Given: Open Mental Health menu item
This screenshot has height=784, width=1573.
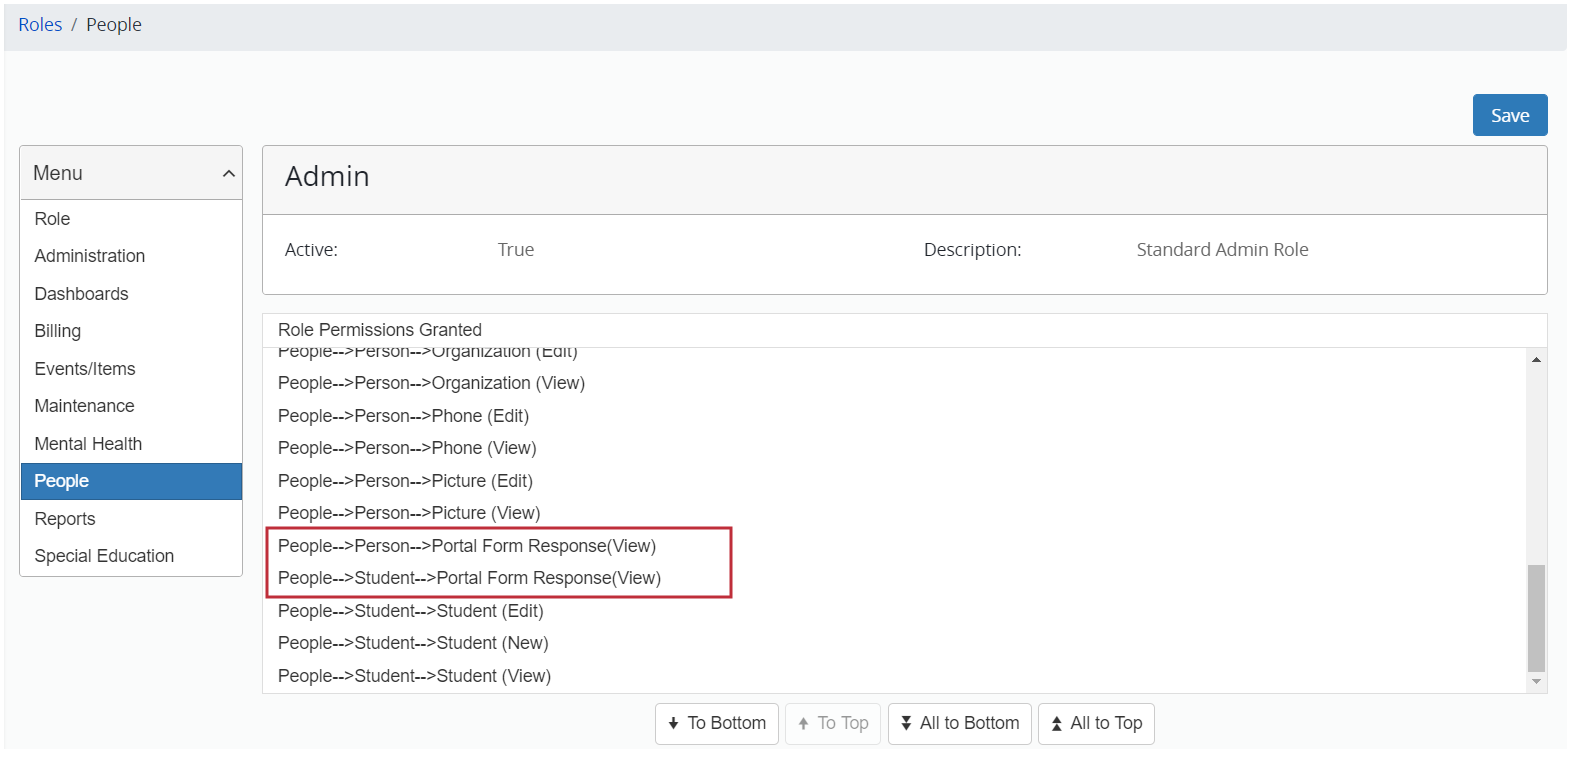Looking at the screenshot, I should click(88, 444).
